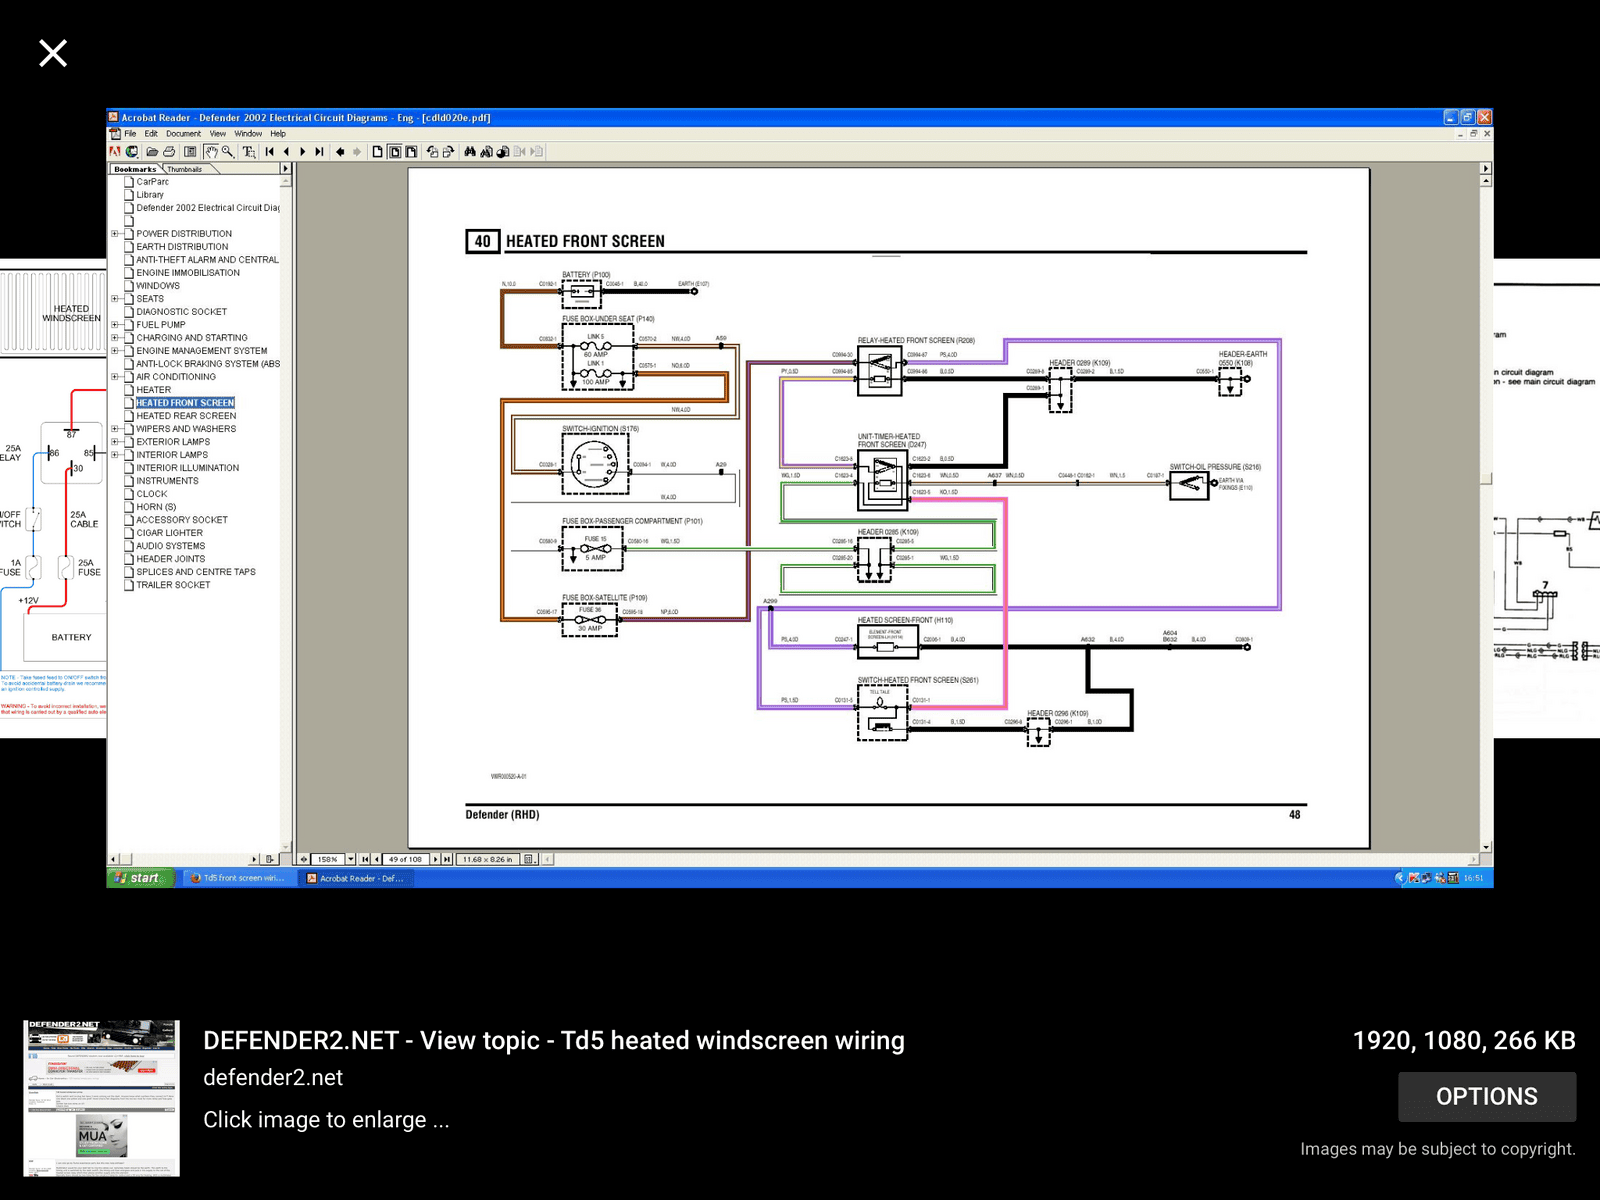The width and height of the screenshot is (1600, 1200).
Task: Expand the POWER DISTRIBUTION bookmark
Action: pyautogui.click(x=114, y=234)
